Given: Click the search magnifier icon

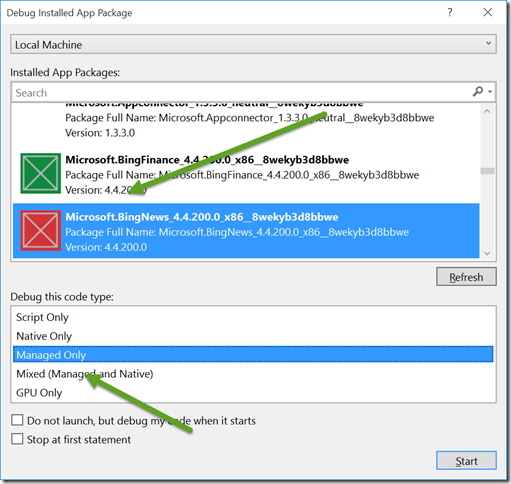Looking at the screenshot, I should coord(478,91).
